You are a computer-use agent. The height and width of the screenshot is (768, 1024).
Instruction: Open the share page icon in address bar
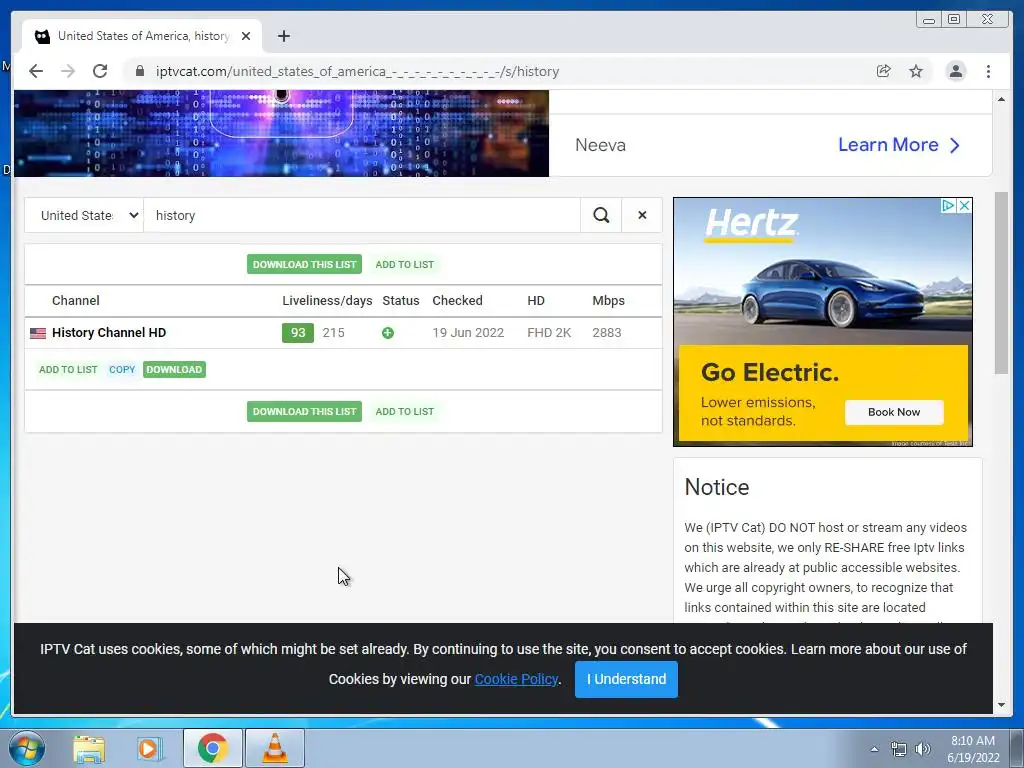pyautogui.click(x=884, y=71)
